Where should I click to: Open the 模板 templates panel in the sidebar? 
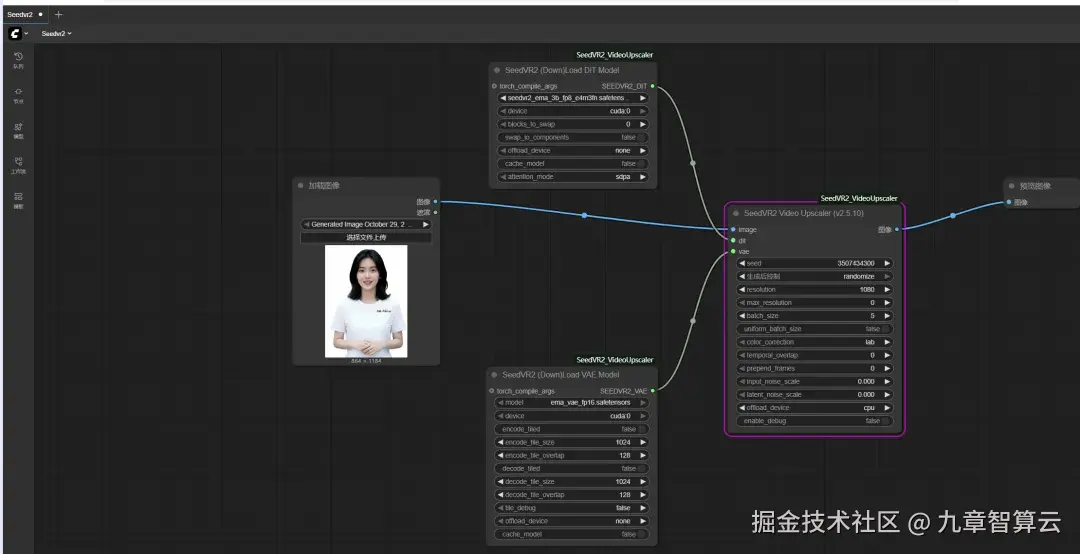coord(18,201)
